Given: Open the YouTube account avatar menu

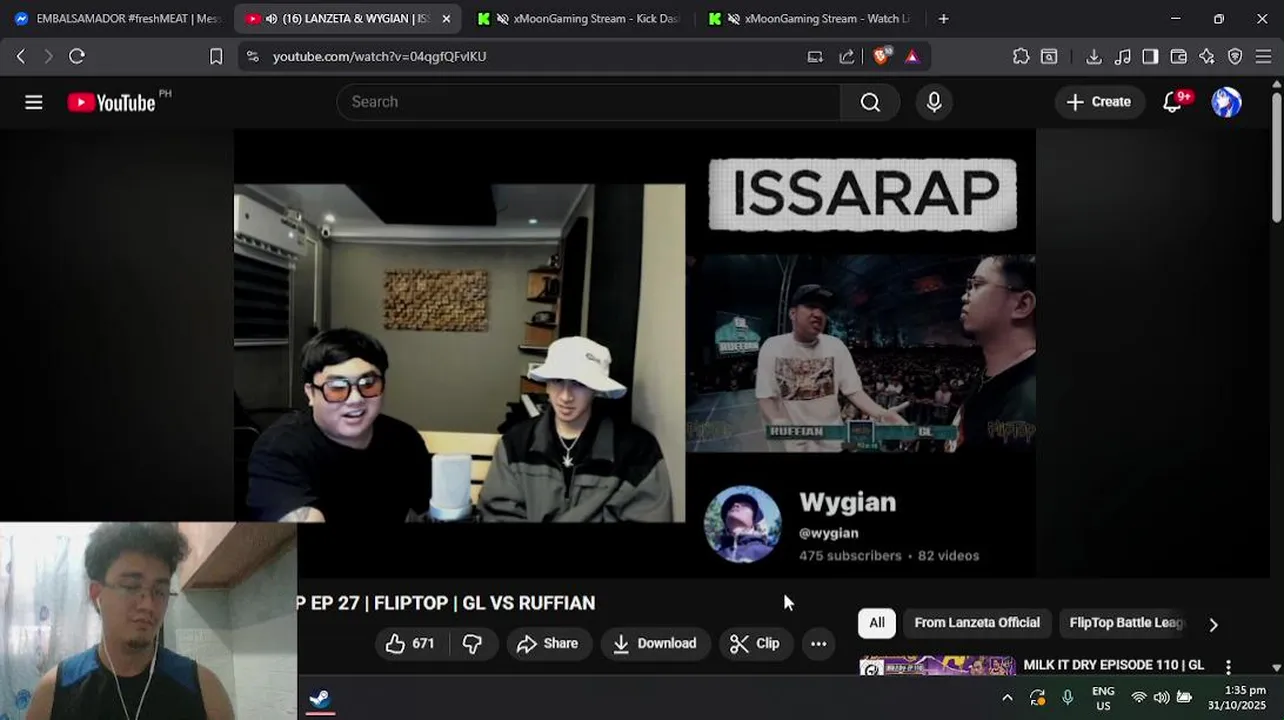Looking at the screenshot, I should 1226,102.
